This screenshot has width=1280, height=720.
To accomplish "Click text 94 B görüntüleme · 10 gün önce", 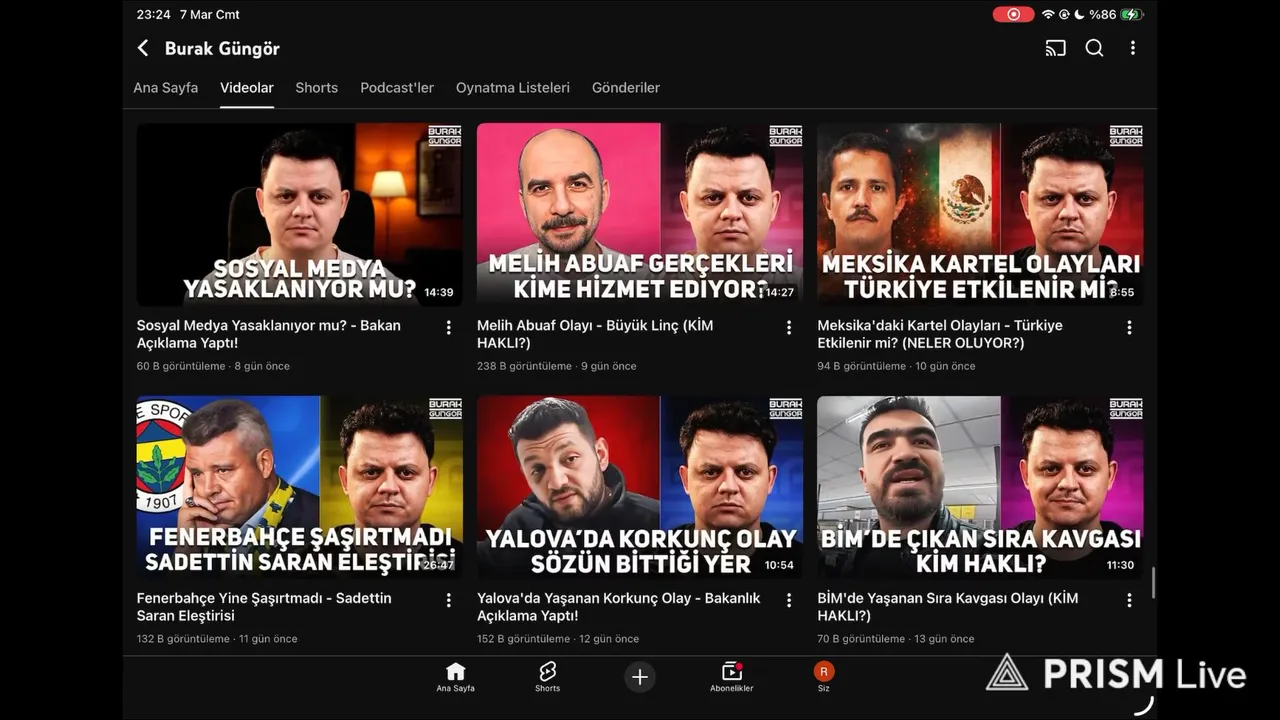I will pyautogui.click(x=896, y=366).
